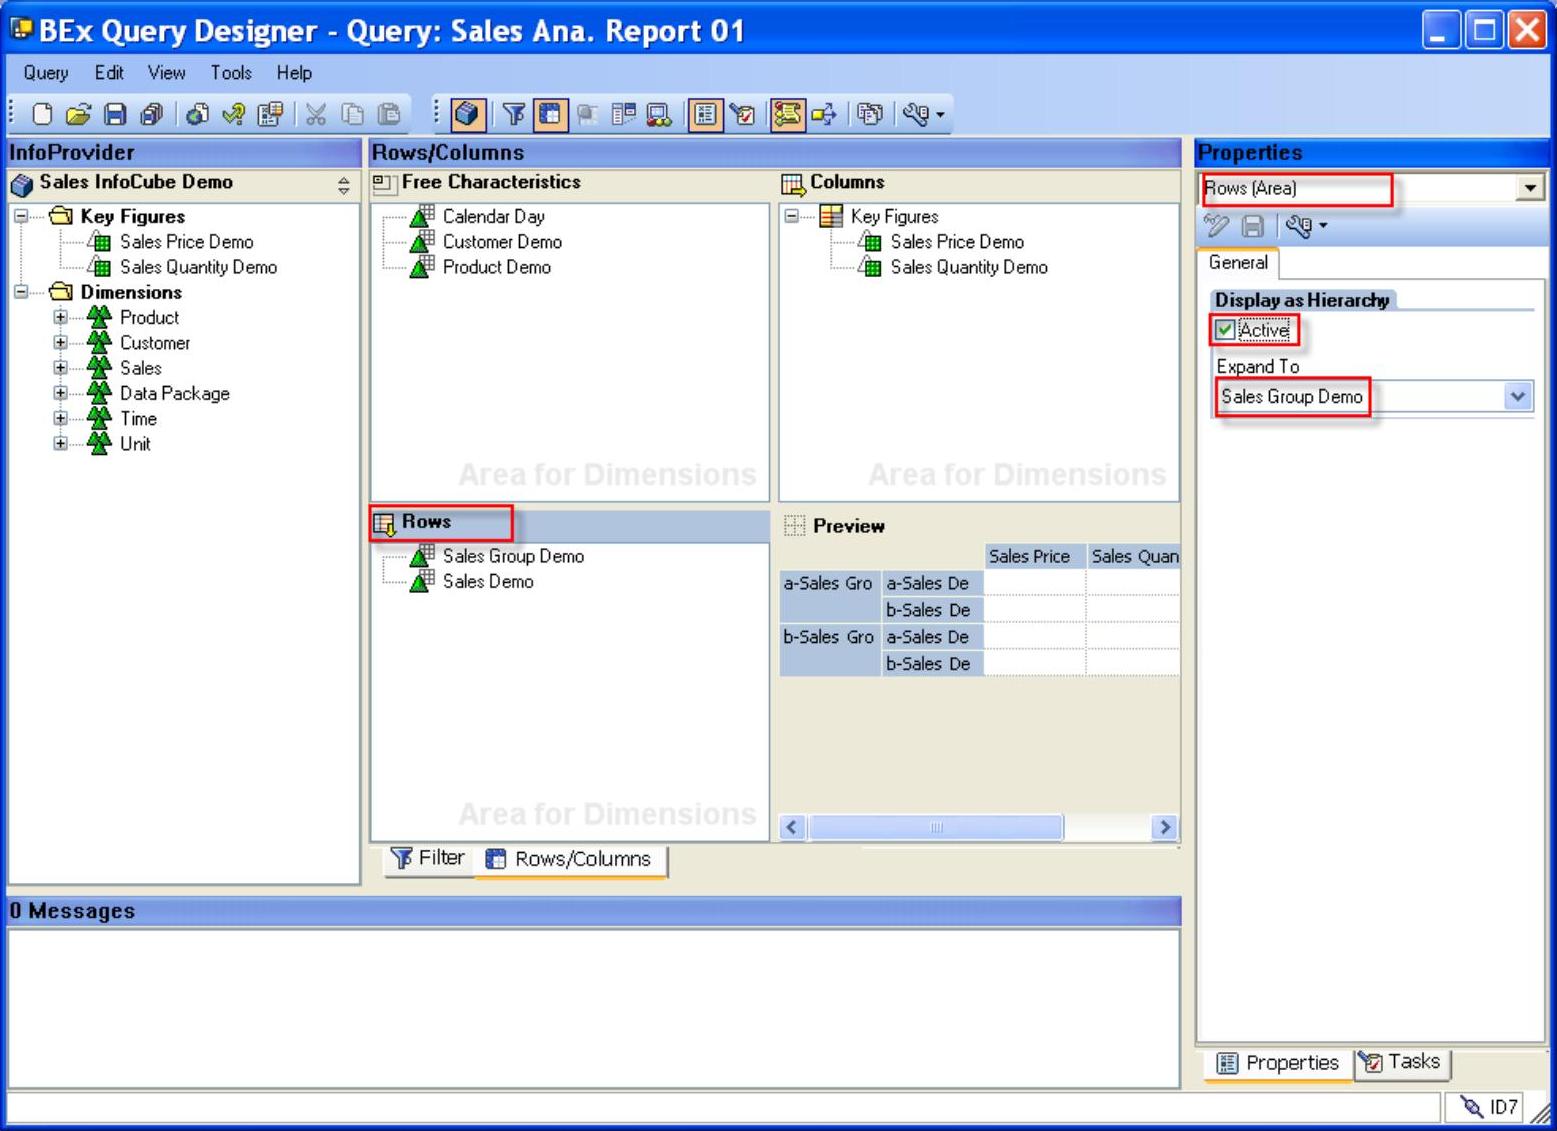Viewport: 1557px width, 1131px height.
Task: Toggle the InfoProvider cube toolbar icon
Action: pyautogui.click(x=467, y=114)
